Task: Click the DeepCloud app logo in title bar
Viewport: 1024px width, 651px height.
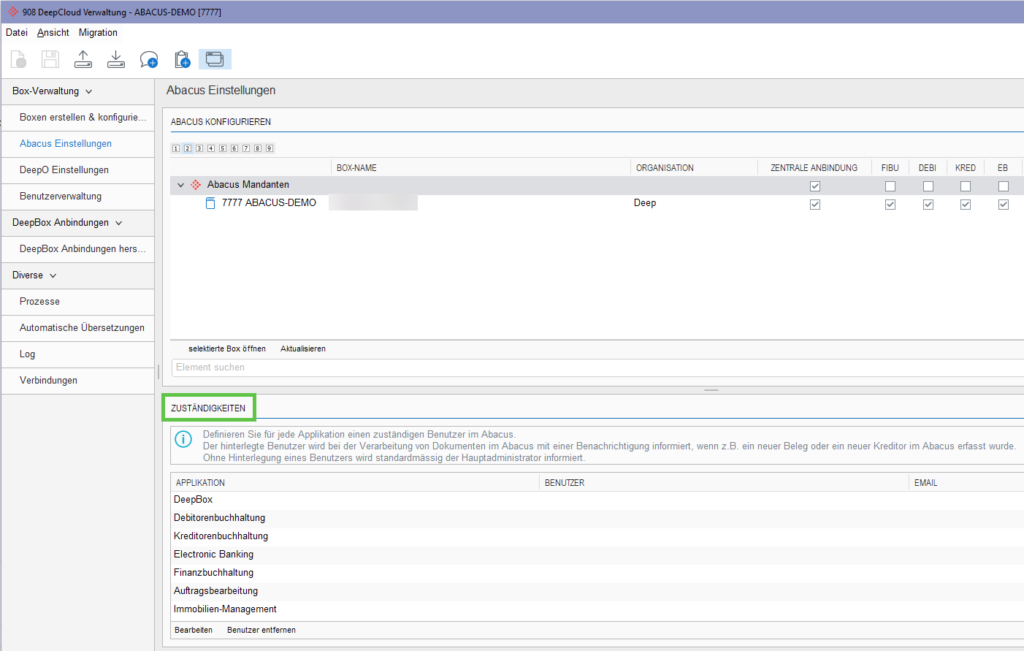Action: [12, 12]
